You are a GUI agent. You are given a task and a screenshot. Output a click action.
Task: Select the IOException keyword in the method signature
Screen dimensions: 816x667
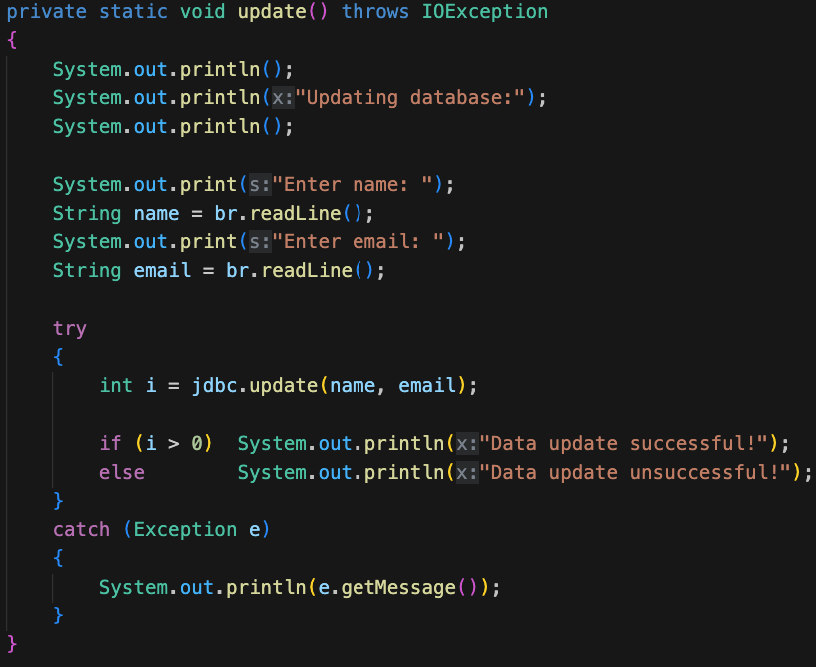point(484,12)
